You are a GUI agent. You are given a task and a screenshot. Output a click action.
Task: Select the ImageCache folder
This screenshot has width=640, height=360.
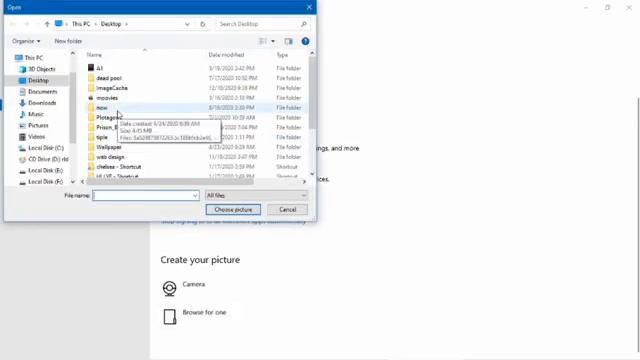[x=112, y=88]
